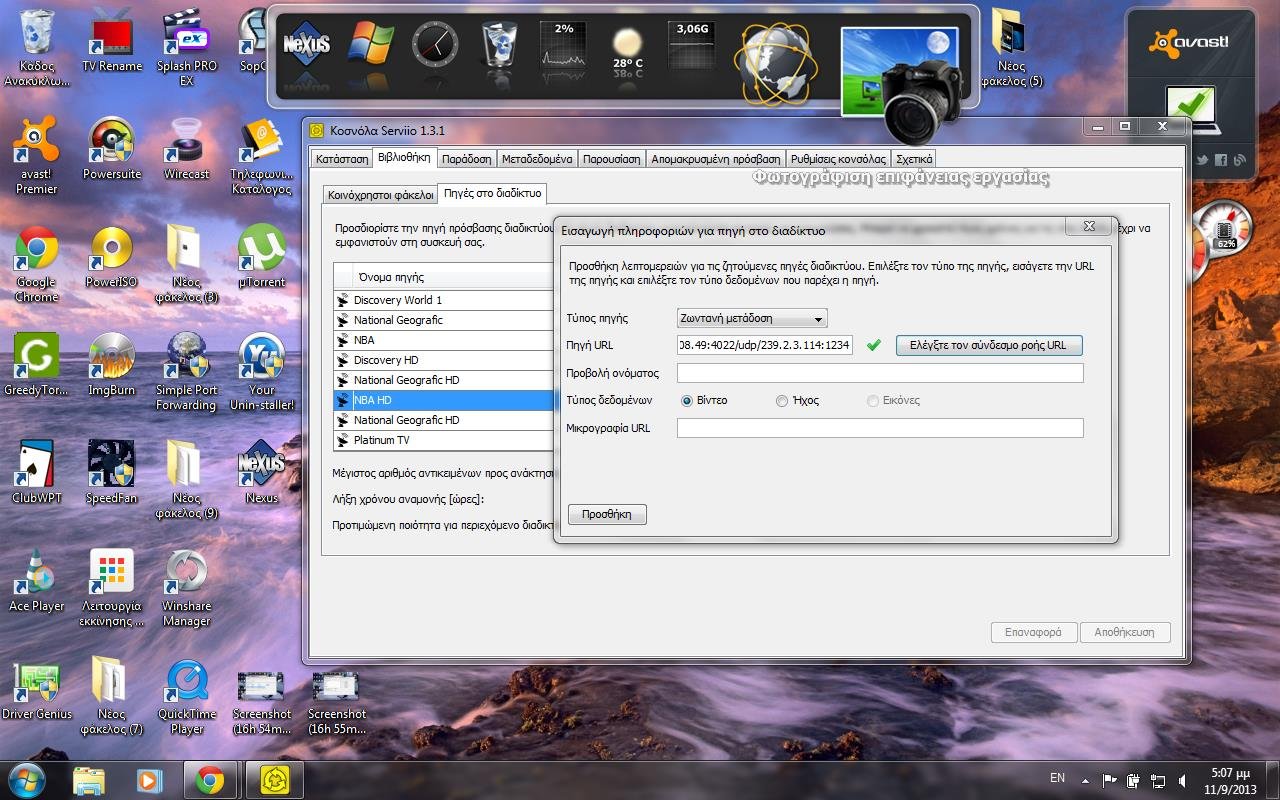Image resolution: width=1280 pixels, height=800 pixels.
Task: Open the Recycle Bin desktop icon
Action: click(37, 47)
